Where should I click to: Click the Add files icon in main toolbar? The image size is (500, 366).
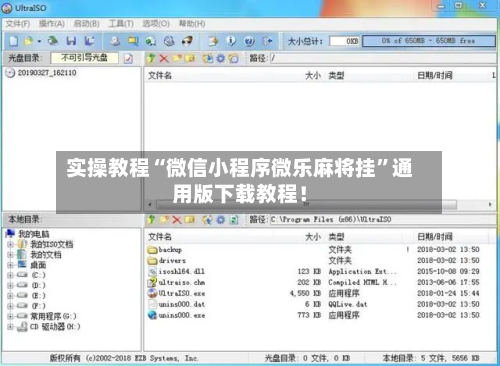point(213,41)
